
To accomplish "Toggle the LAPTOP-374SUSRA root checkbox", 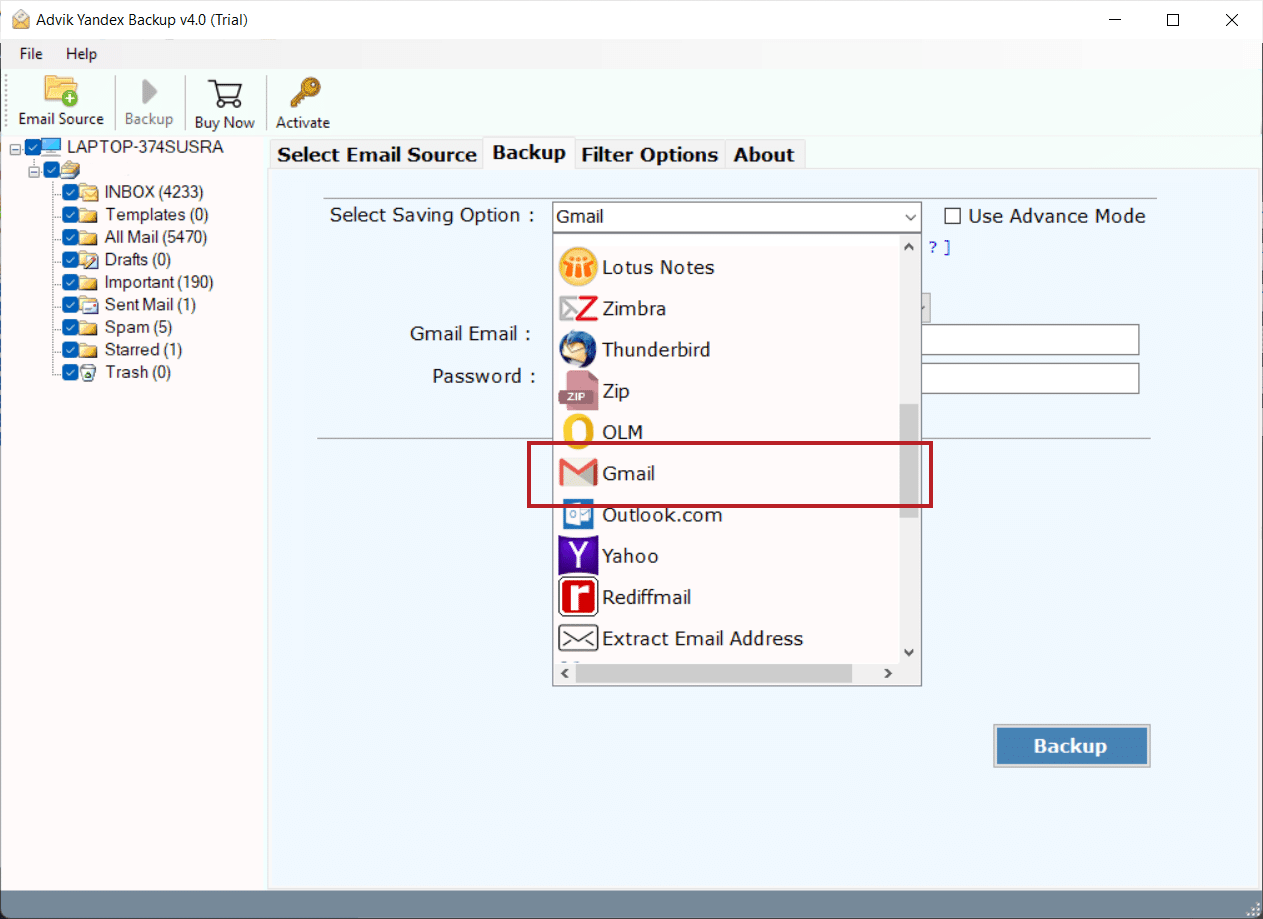I will point(33,147).
